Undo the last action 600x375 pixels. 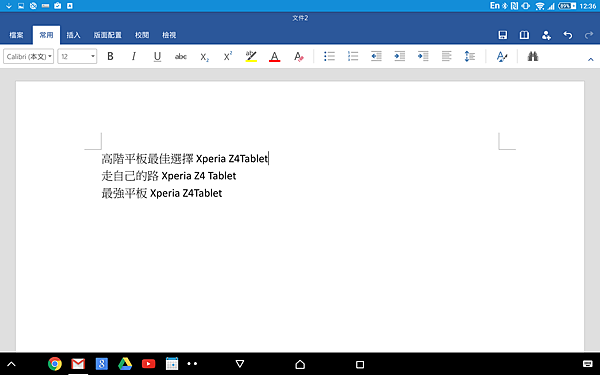tap(568, 35)
